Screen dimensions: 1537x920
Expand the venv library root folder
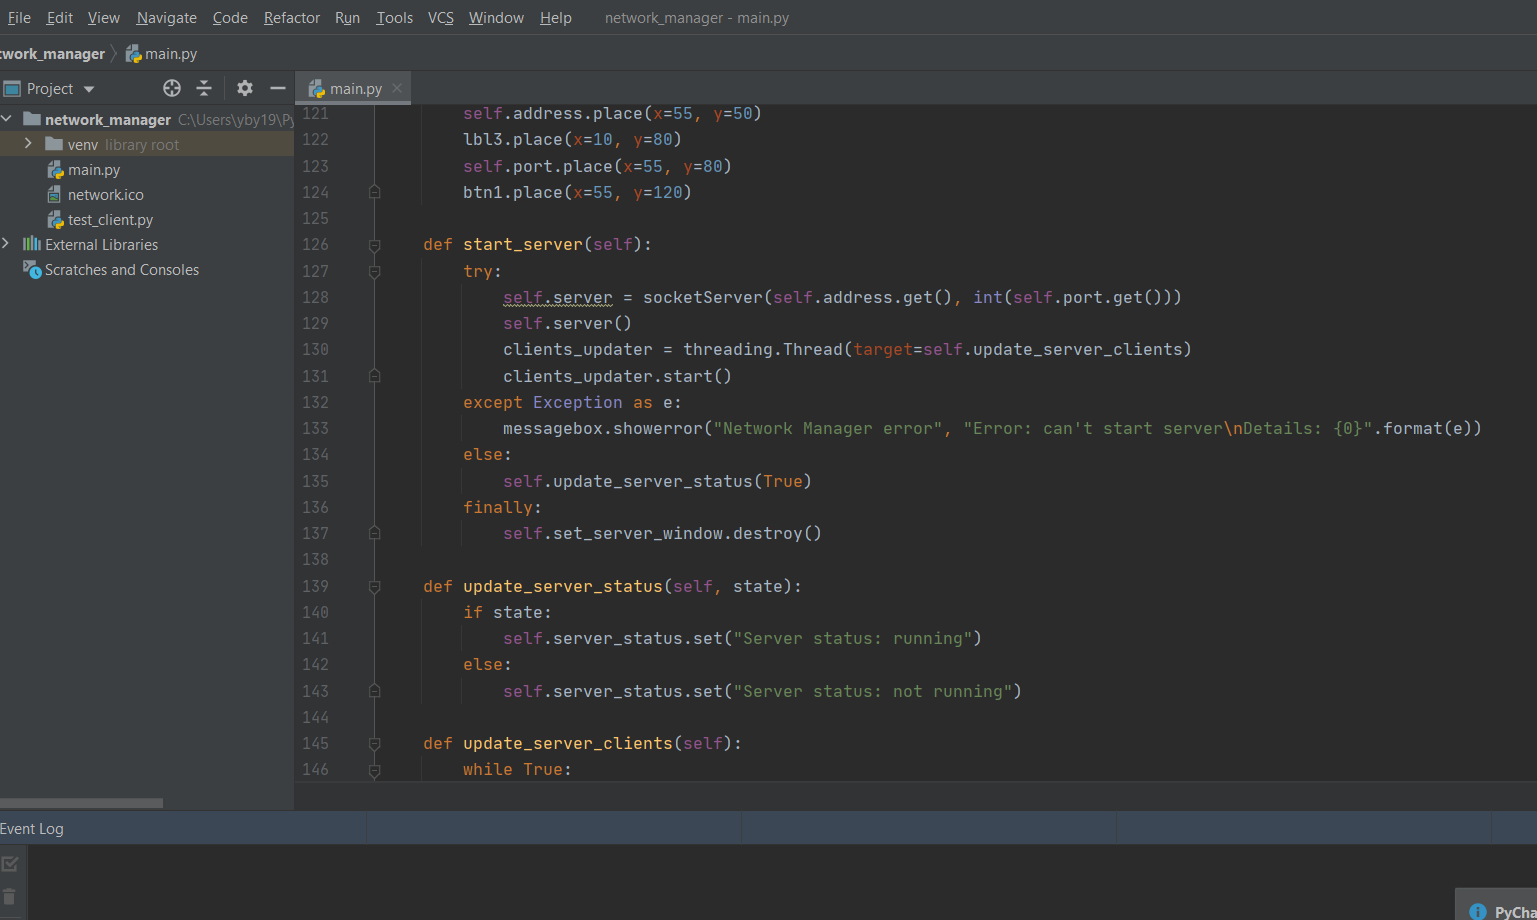click(x=28, y=144)
